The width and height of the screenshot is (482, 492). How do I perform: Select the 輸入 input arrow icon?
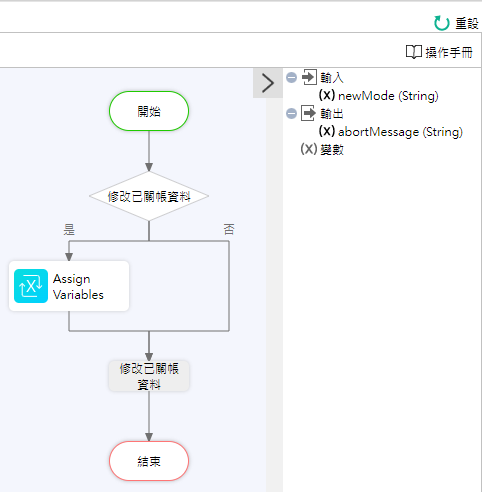click(309, 77)
